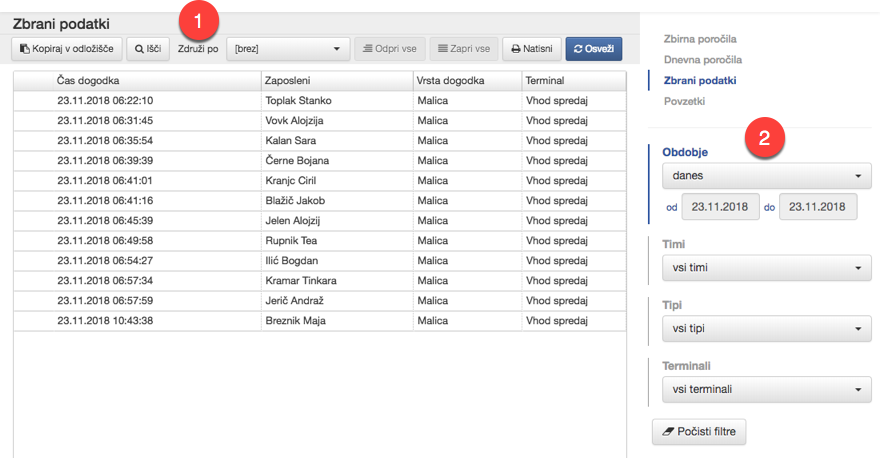
Task: Click the od date field 23.11.2018
Action: click(720, 207)
